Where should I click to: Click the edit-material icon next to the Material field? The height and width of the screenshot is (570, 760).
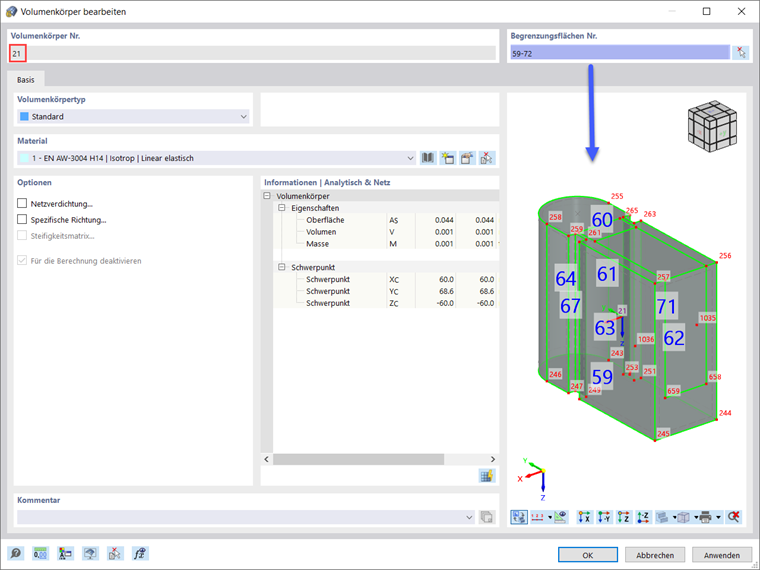[x=467, y=158]
